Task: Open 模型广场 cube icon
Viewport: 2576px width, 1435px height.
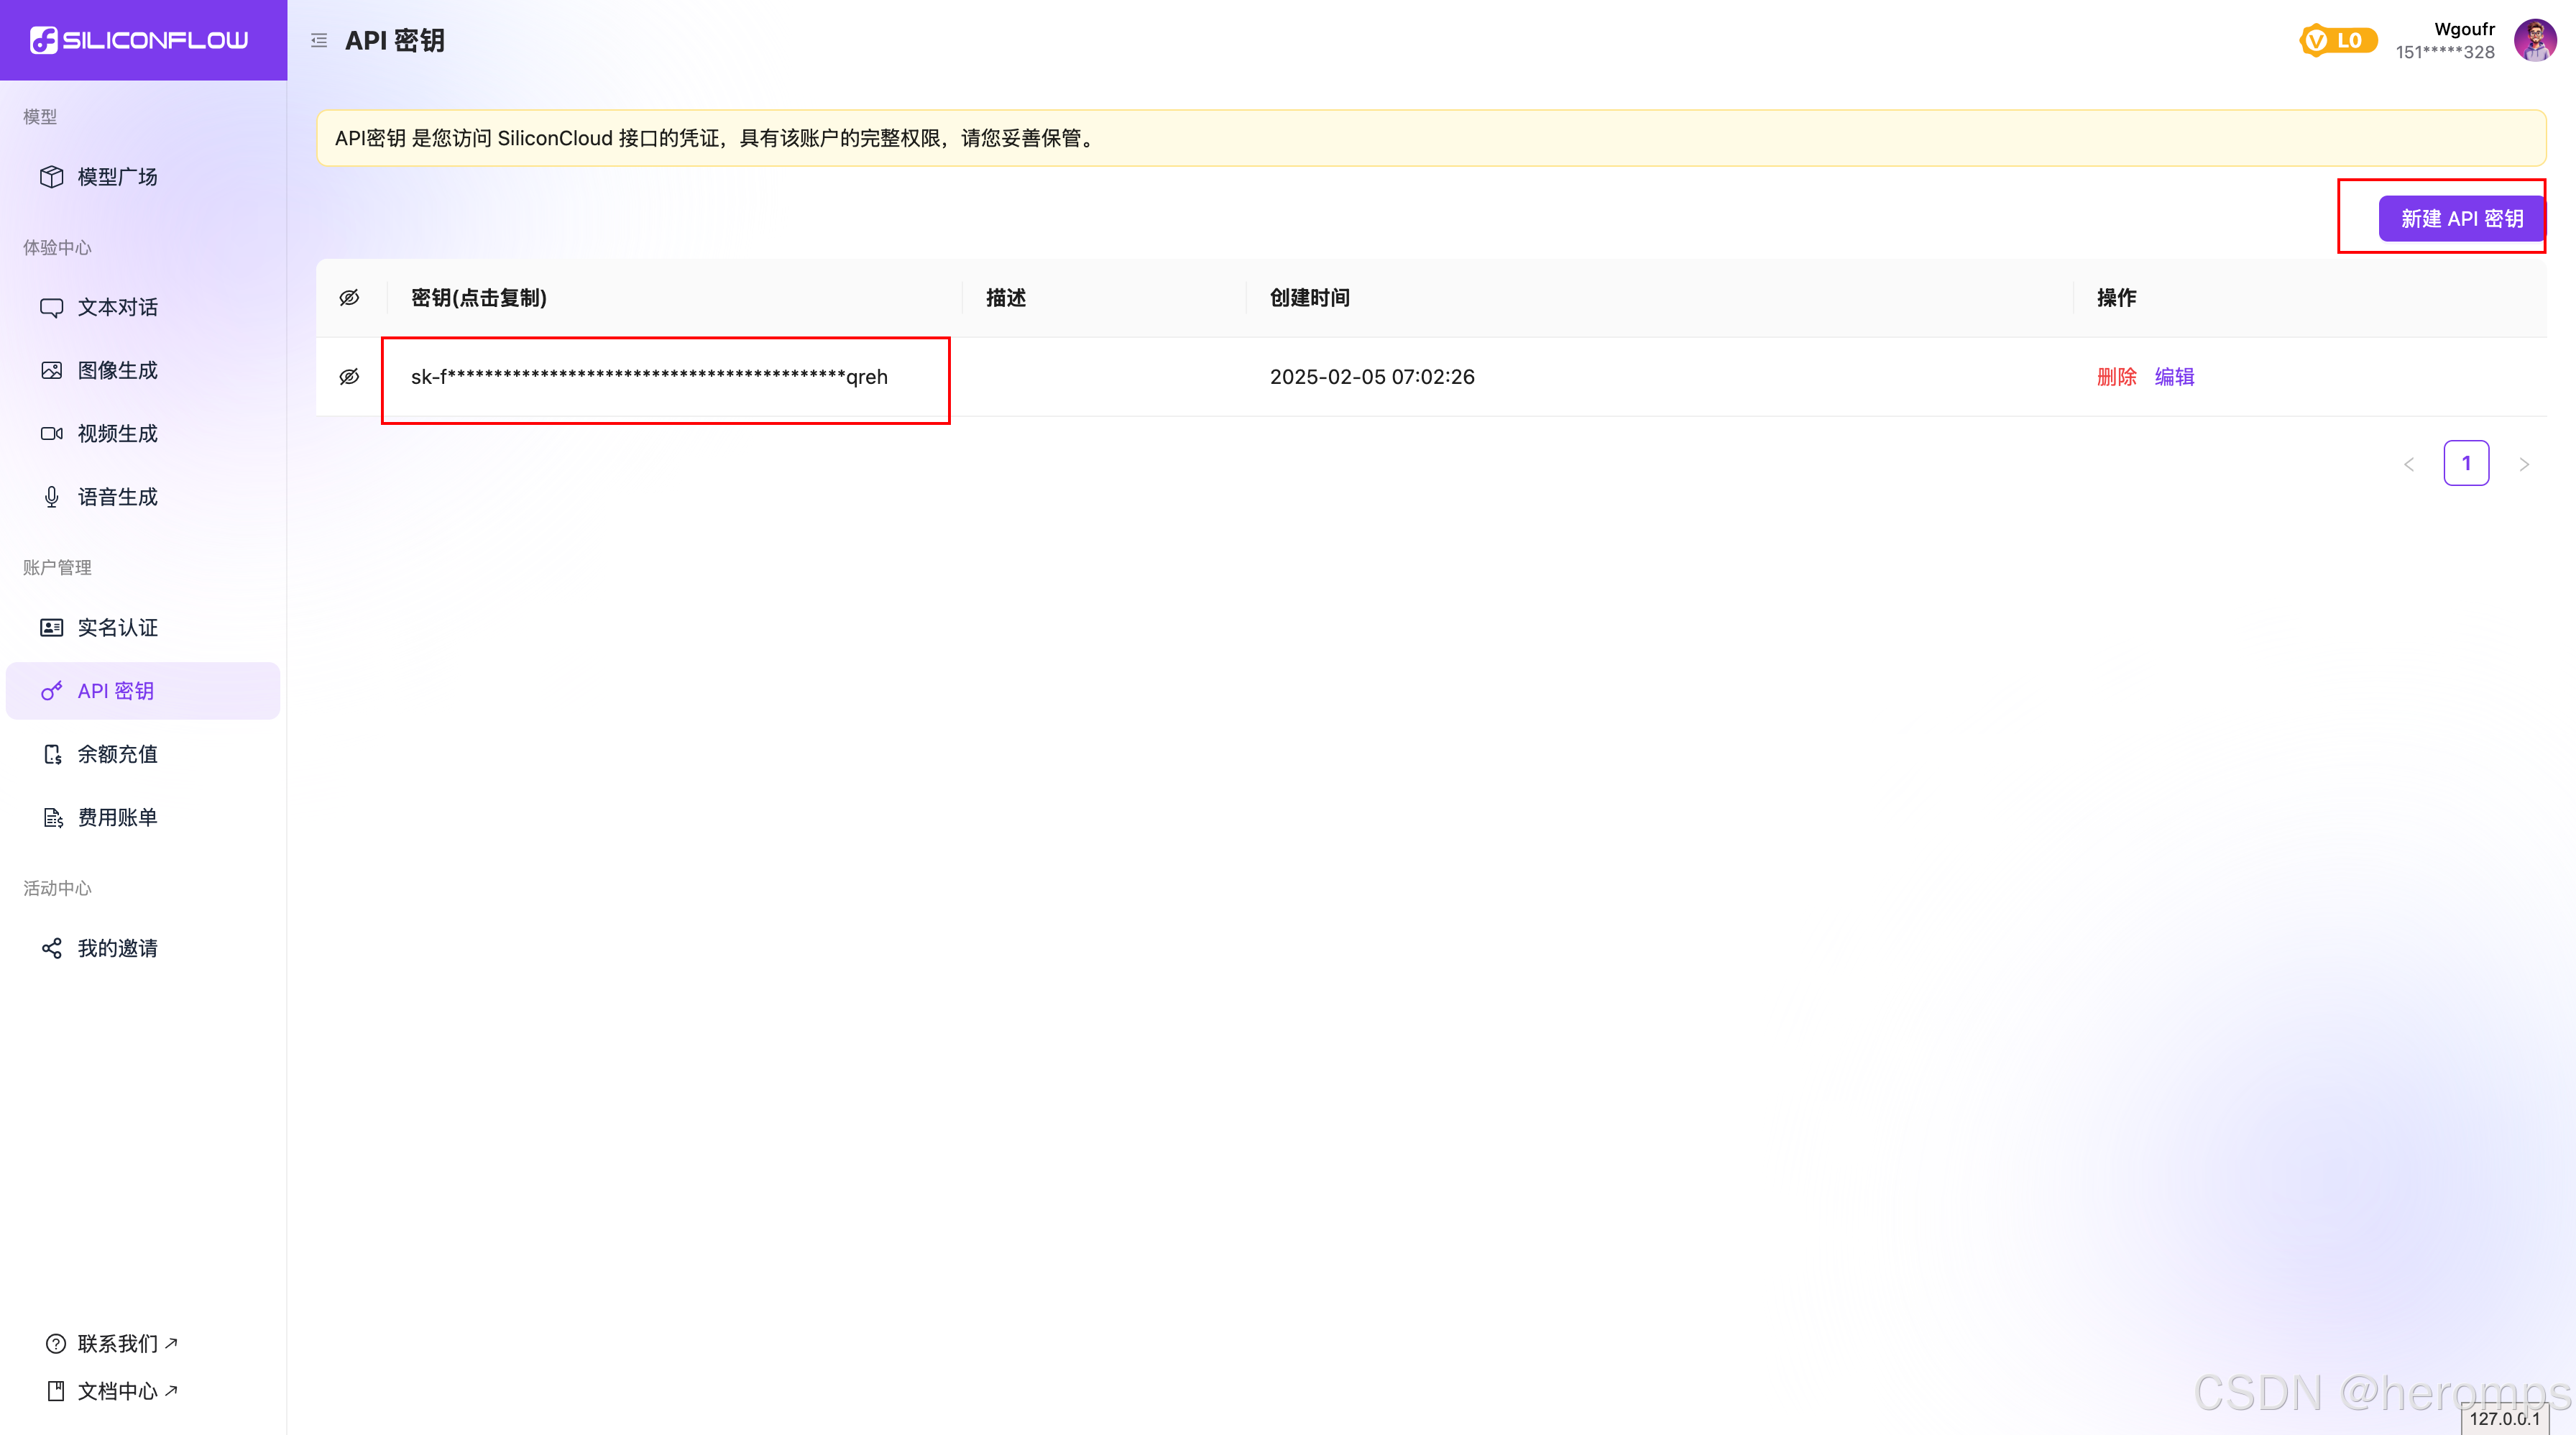Action: coord(52,177)
